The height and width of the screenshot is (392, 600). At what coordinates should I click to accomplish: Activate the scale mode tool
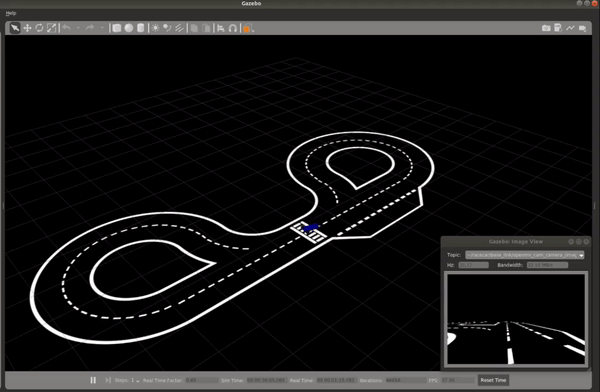[x=51, y=28]
